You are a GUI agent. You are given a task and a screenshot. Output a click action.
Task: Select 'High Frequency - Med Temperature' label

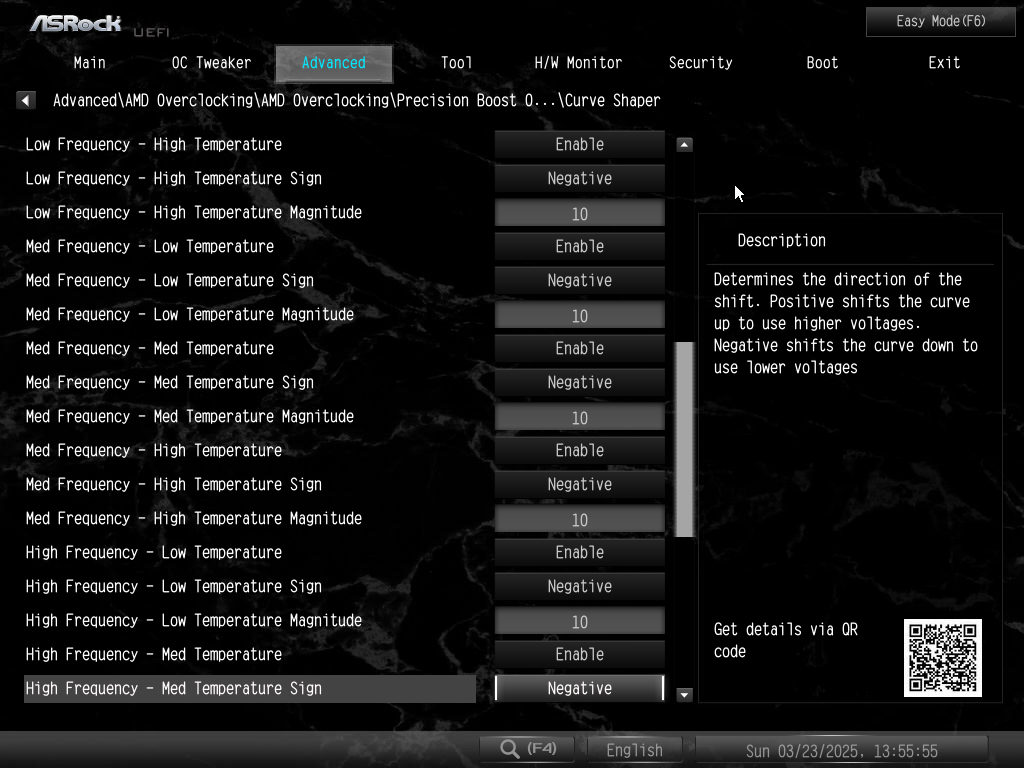coord(153,654)
